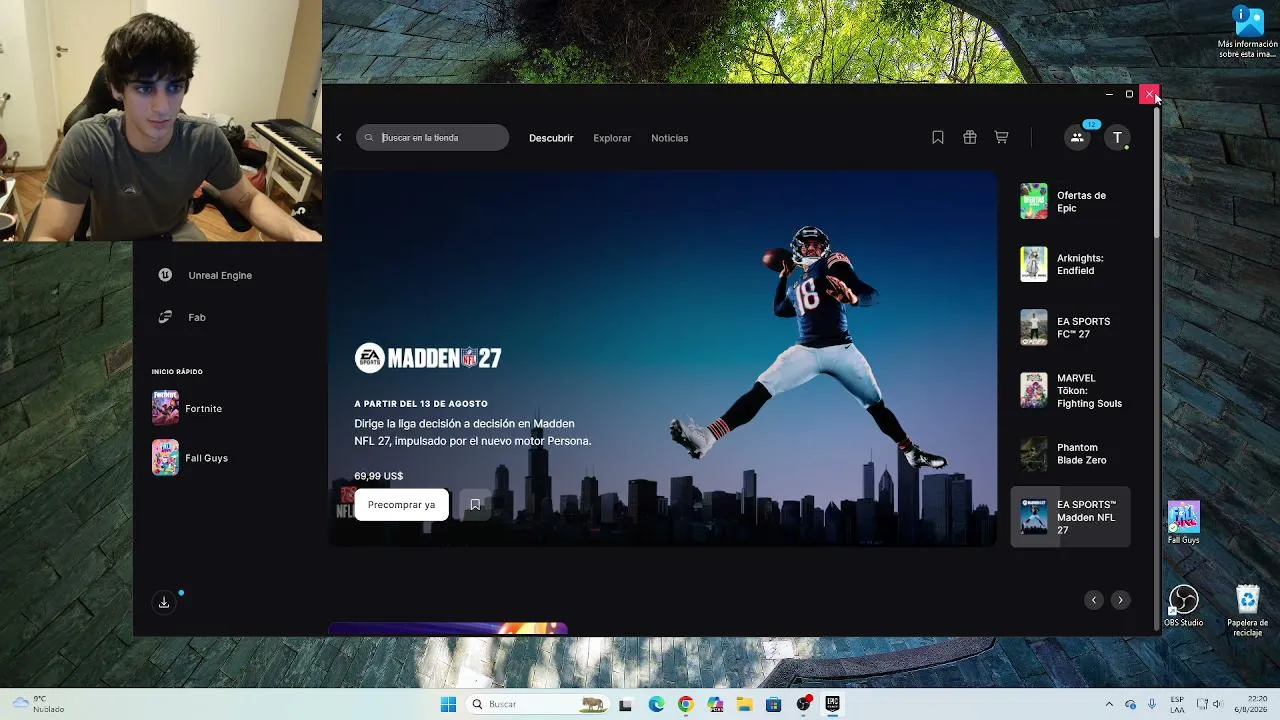Click the Buscar en la tienda field
Screen dimensions: 1280x720
pyautogui.click(x=433, y=138)
